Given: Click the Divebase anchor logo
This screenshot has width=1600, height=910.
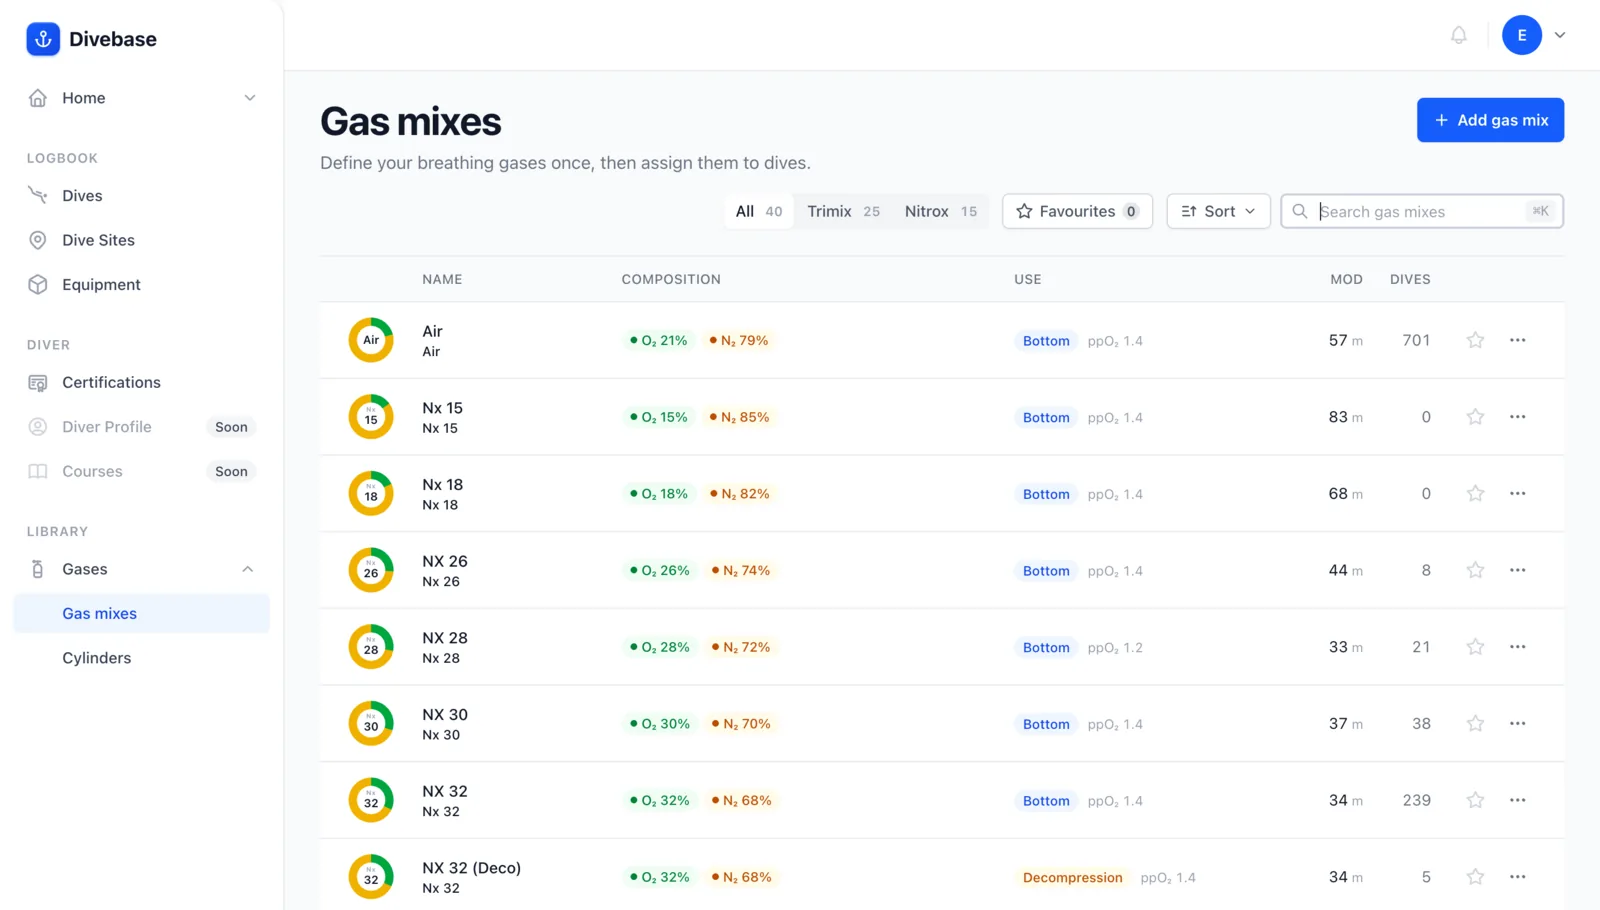Looking at the screenshot, I should point(43,39).
